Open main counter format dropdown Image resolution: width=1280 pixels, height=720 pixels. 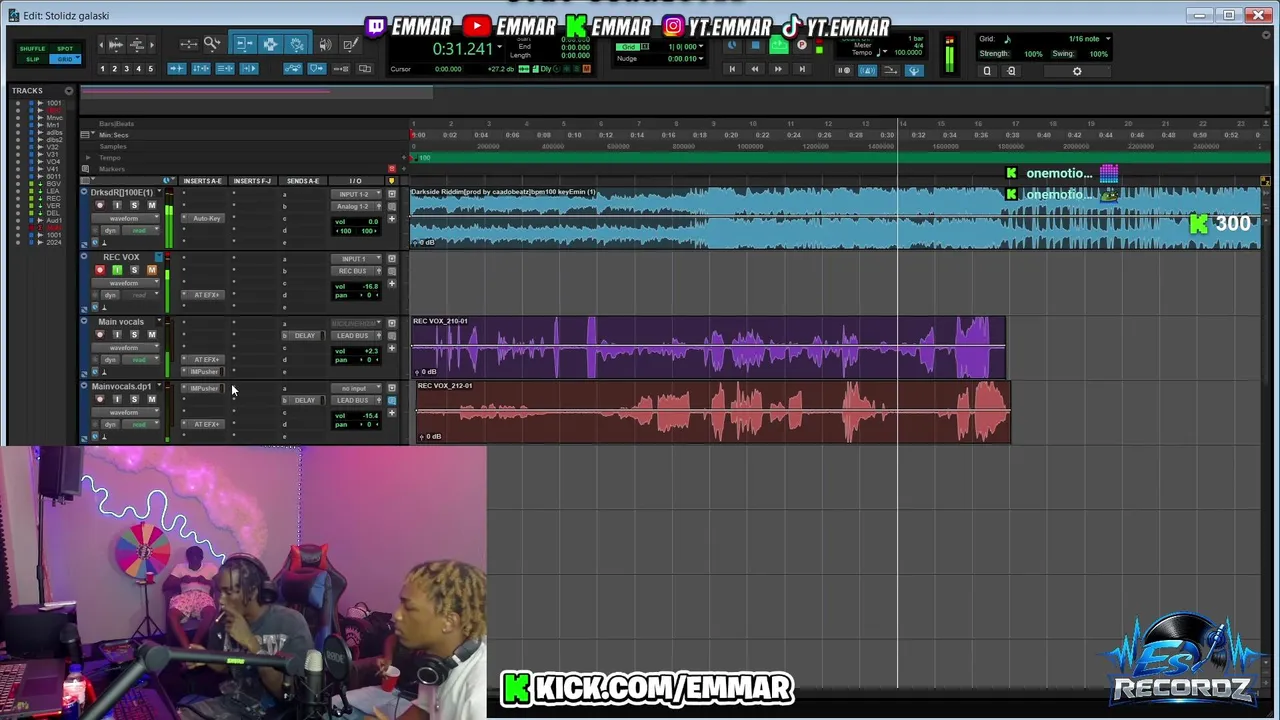coord(499,49)
